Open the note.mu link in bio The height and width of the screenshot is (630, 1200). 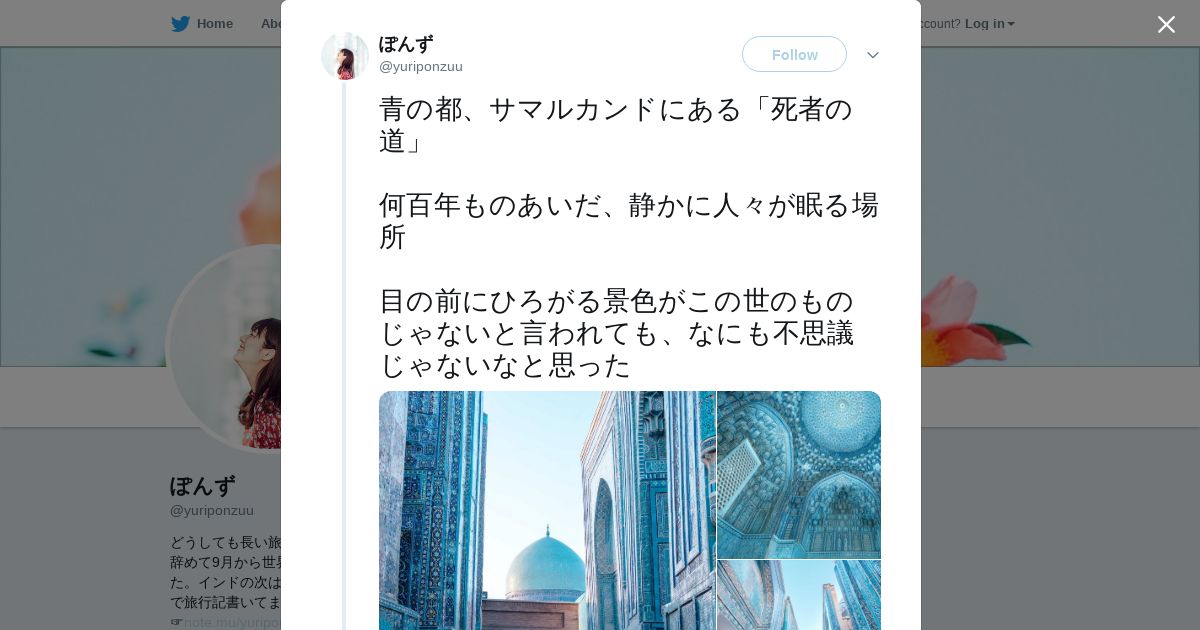(x=232, y=622)
